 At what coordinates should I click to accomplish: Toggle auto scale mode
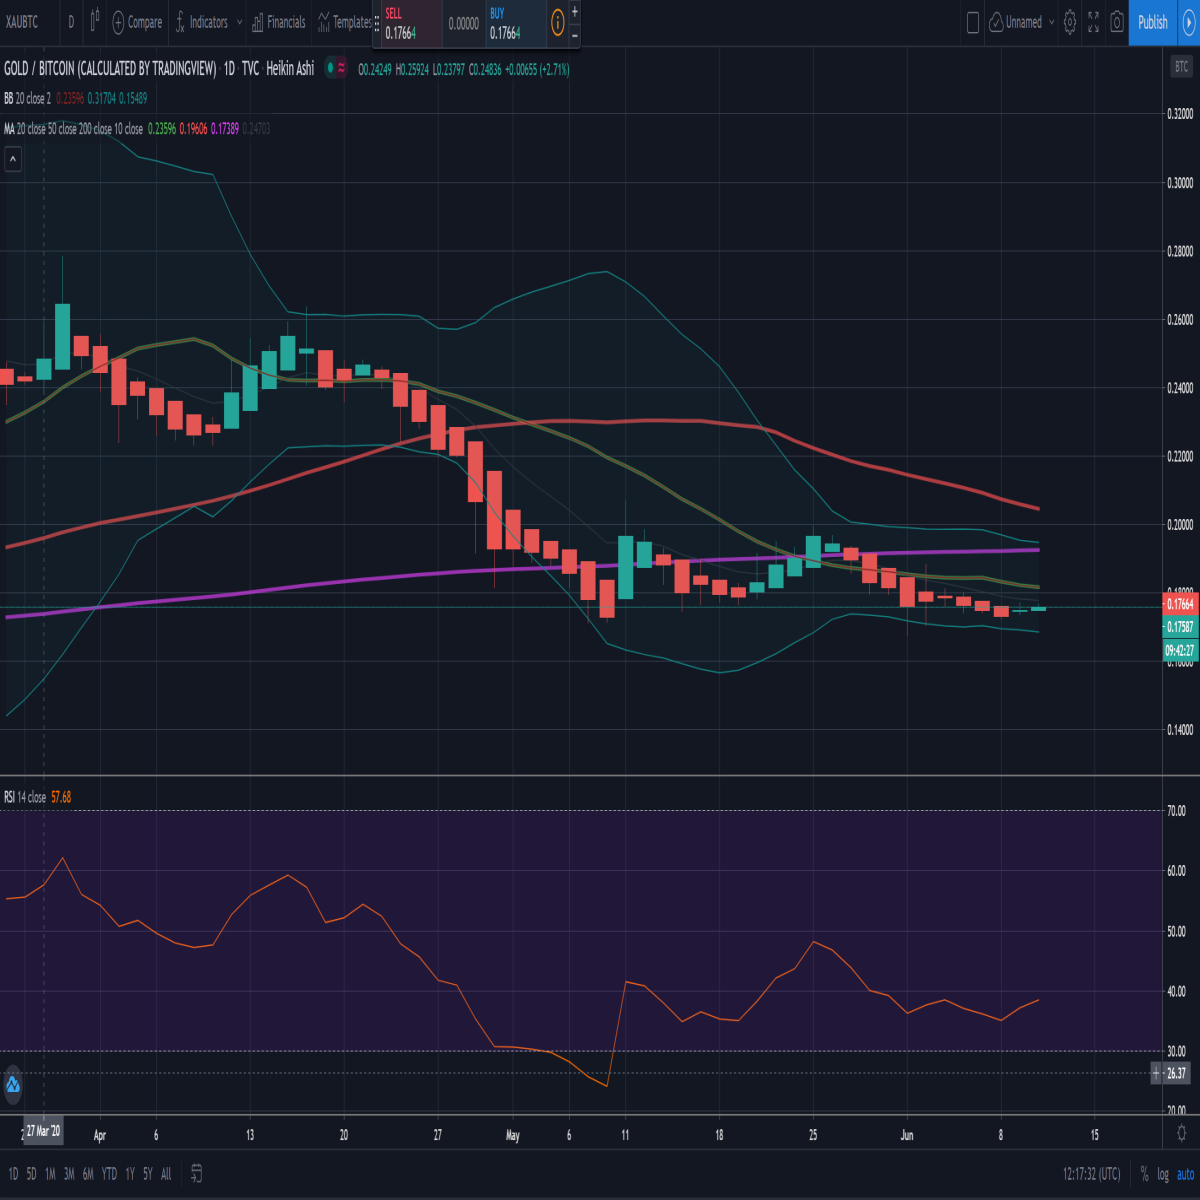point(1185,1173)
